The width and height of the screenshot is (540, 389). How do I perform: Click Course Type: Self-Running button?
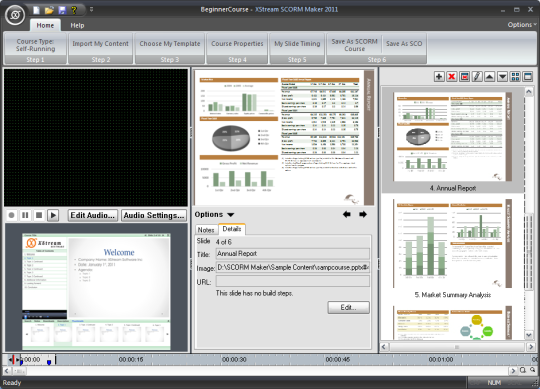pos(35,45)
